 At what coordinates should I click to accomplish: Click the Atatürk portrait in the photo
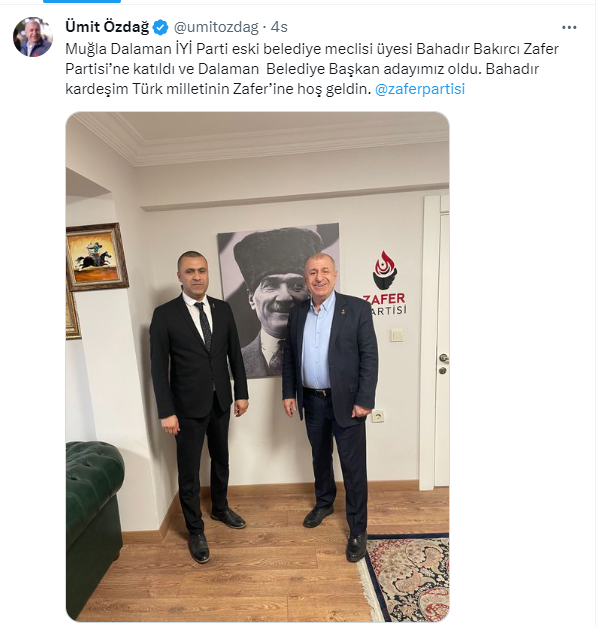[278, 300]
